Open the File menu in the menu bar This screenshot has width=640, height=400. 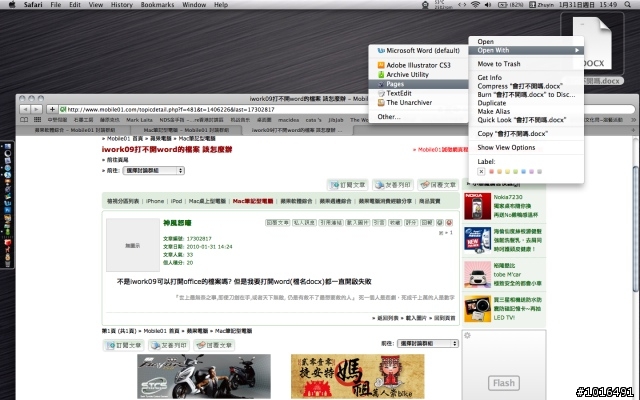pyautogui.click(x=56, y=4)
